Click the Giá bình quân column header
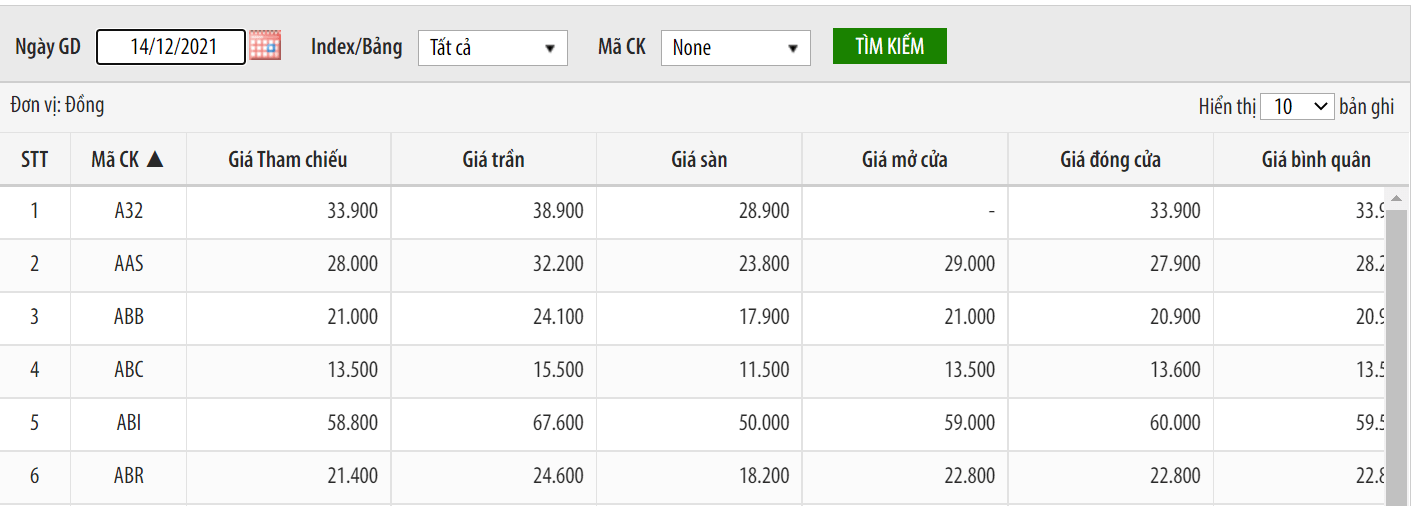 pos(1316,159)
